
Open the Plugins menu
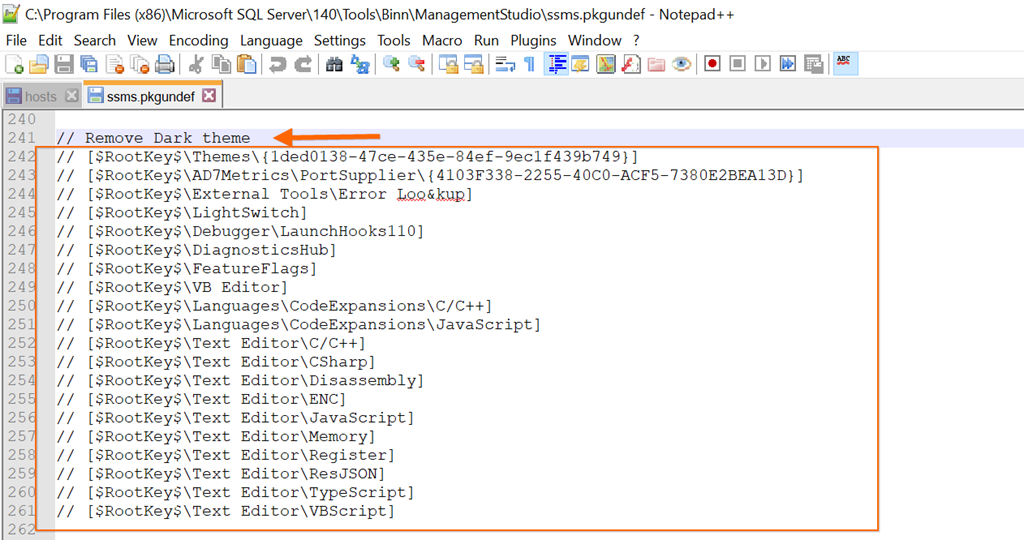pyautogui.click(x=533, y=40)
